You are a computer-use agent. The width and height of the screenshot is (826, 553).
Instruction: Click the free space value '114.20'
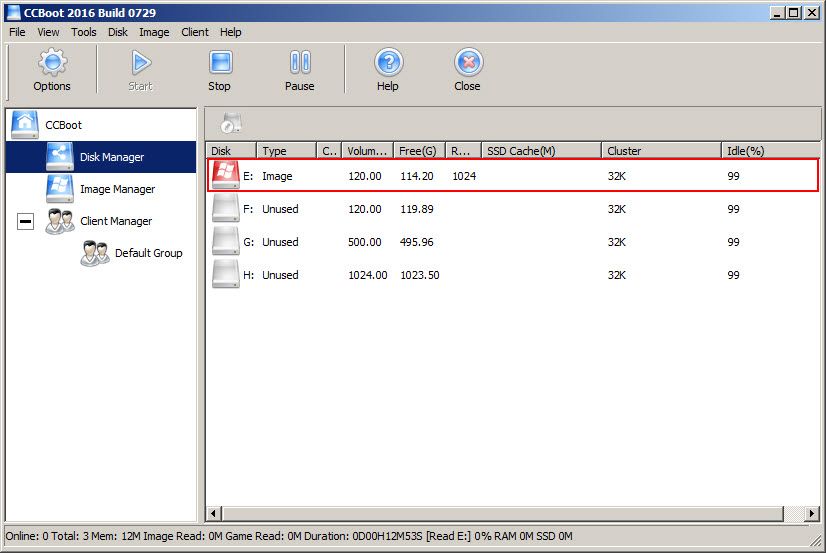[417, 176]
